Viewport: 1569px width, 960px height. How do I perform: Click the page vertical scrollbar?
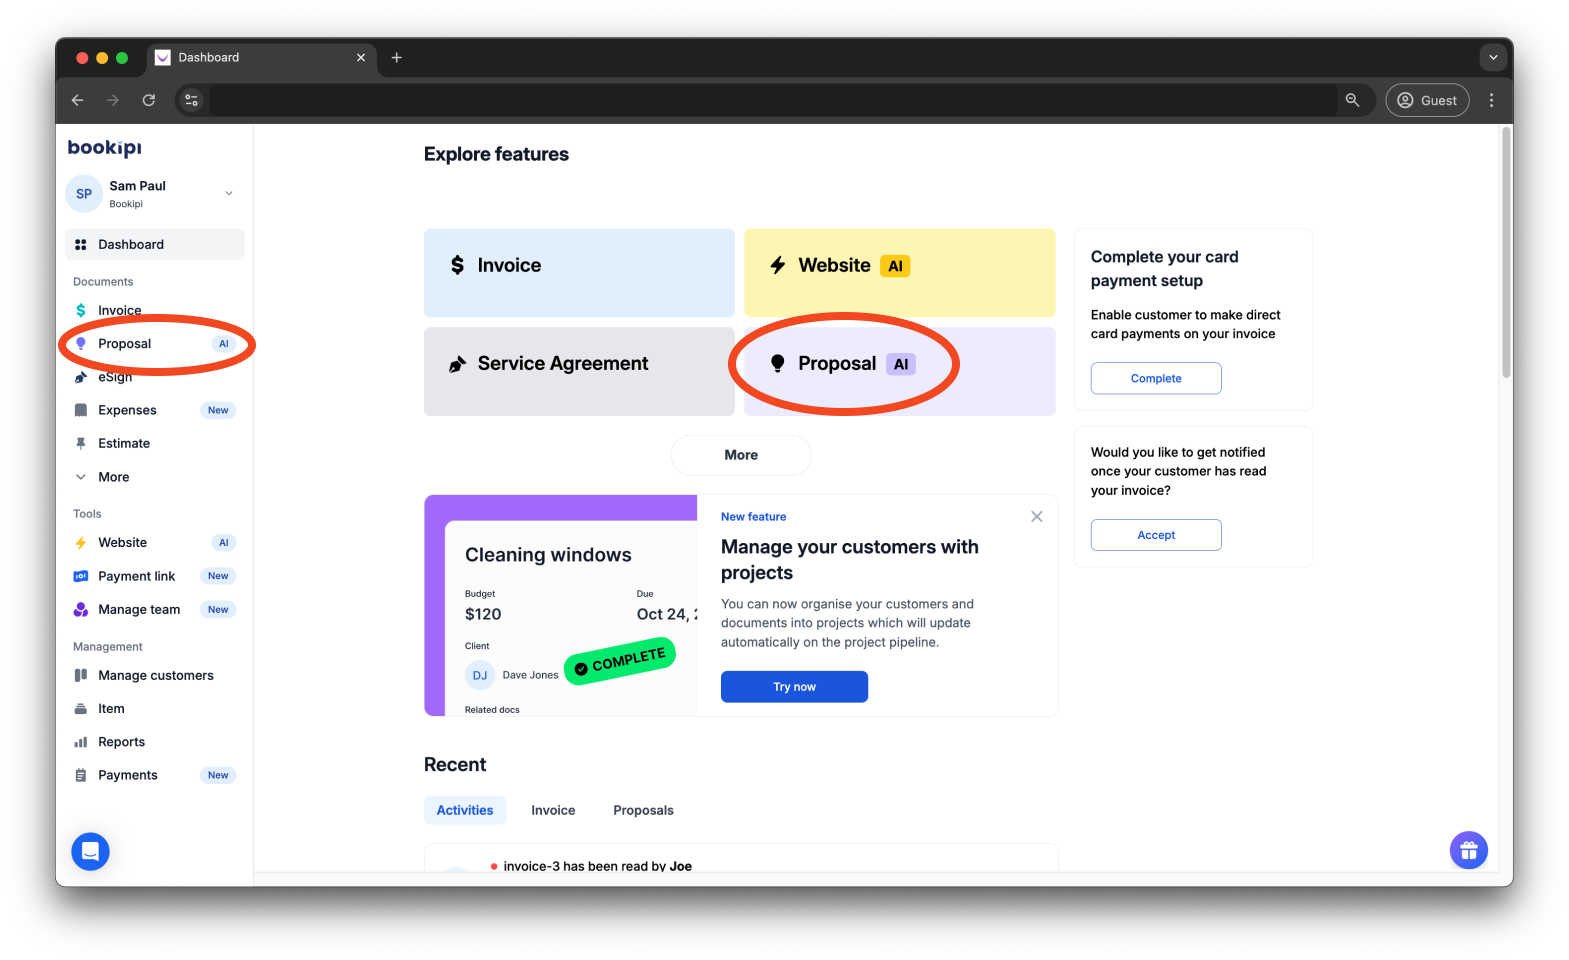pyautogui.click(x=1506, y=253)
